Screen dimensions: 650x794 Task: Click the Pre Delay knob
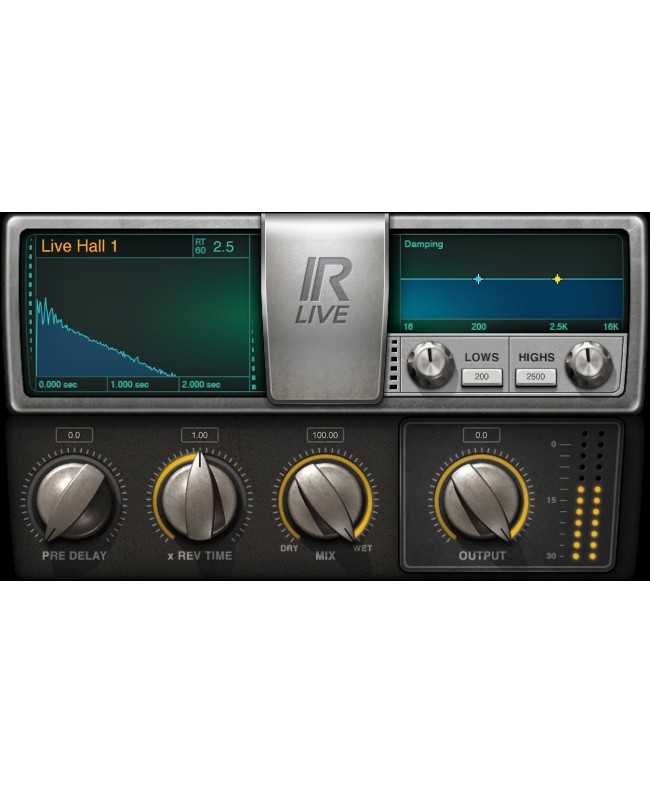click(x=74, y=500)
